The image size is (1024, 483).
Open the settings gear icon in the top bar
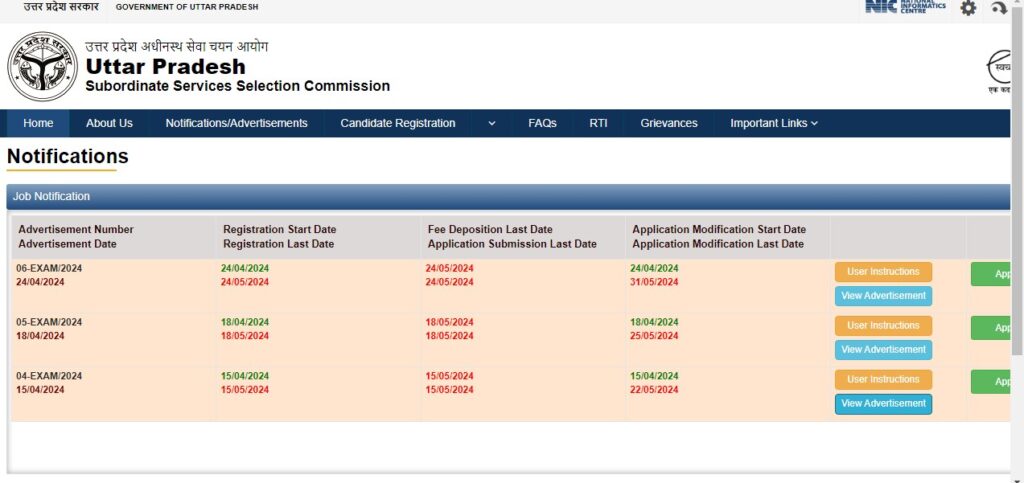[x=968, y=8]
